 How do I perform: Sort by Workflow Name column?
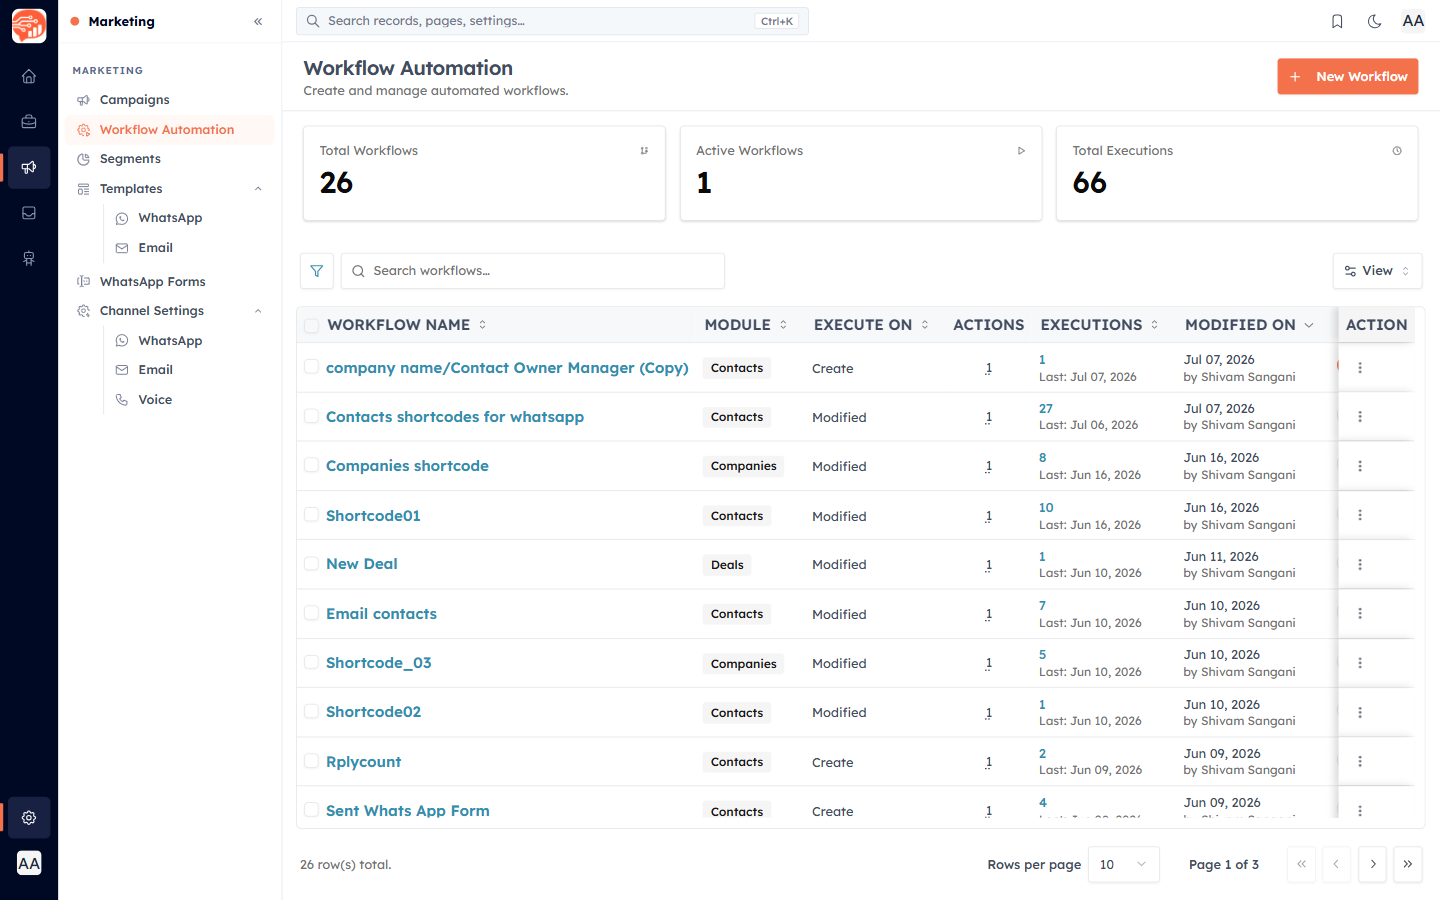407,325
